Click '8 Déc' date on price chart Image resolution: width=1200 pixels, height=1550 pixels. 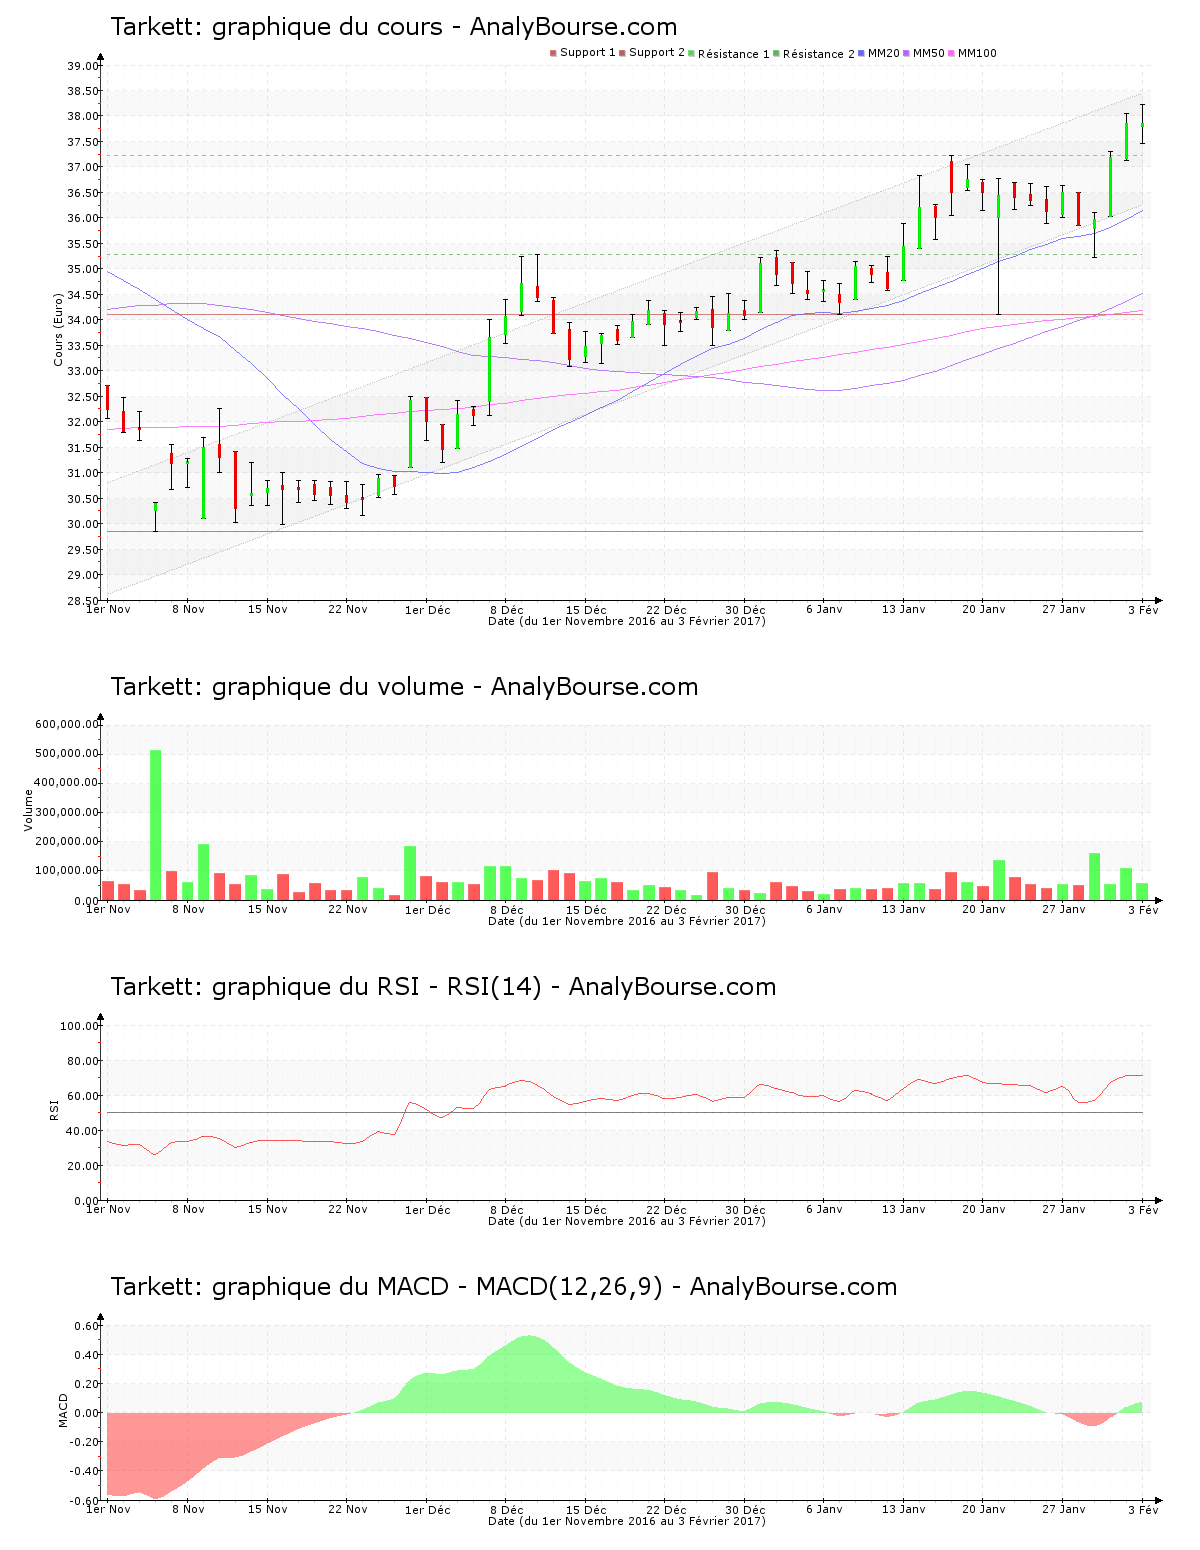507,609
